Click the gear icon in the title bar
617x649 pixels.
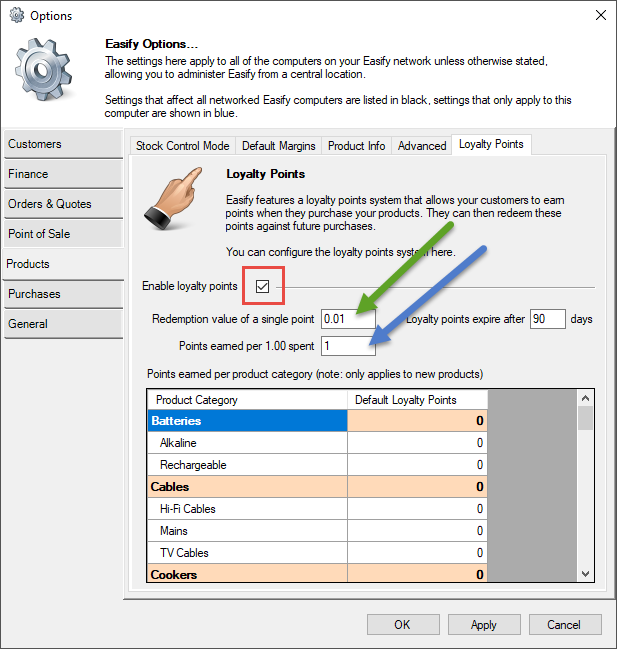click(16, 16)
